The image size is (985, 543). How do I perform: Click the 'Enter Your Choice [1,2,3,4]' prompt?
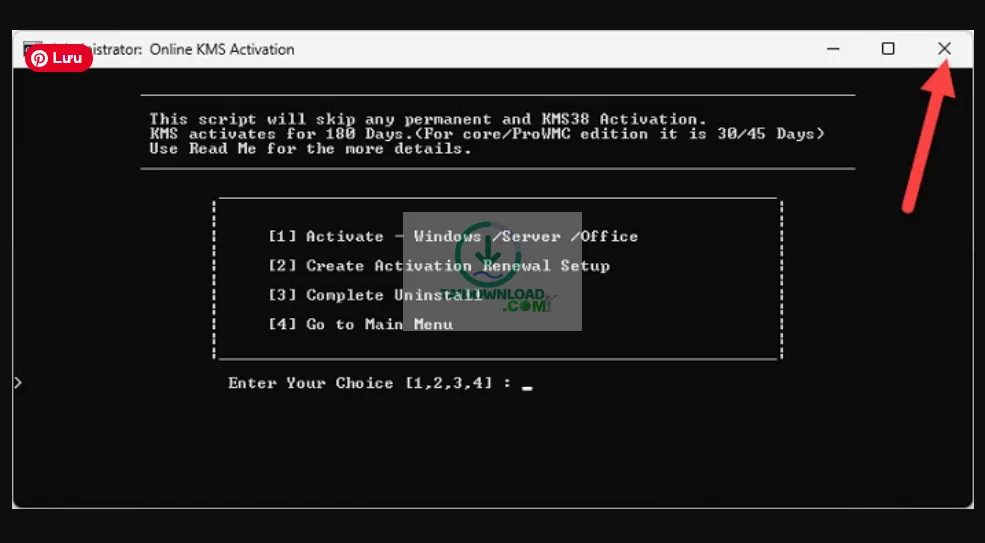(x=370, y=383)
